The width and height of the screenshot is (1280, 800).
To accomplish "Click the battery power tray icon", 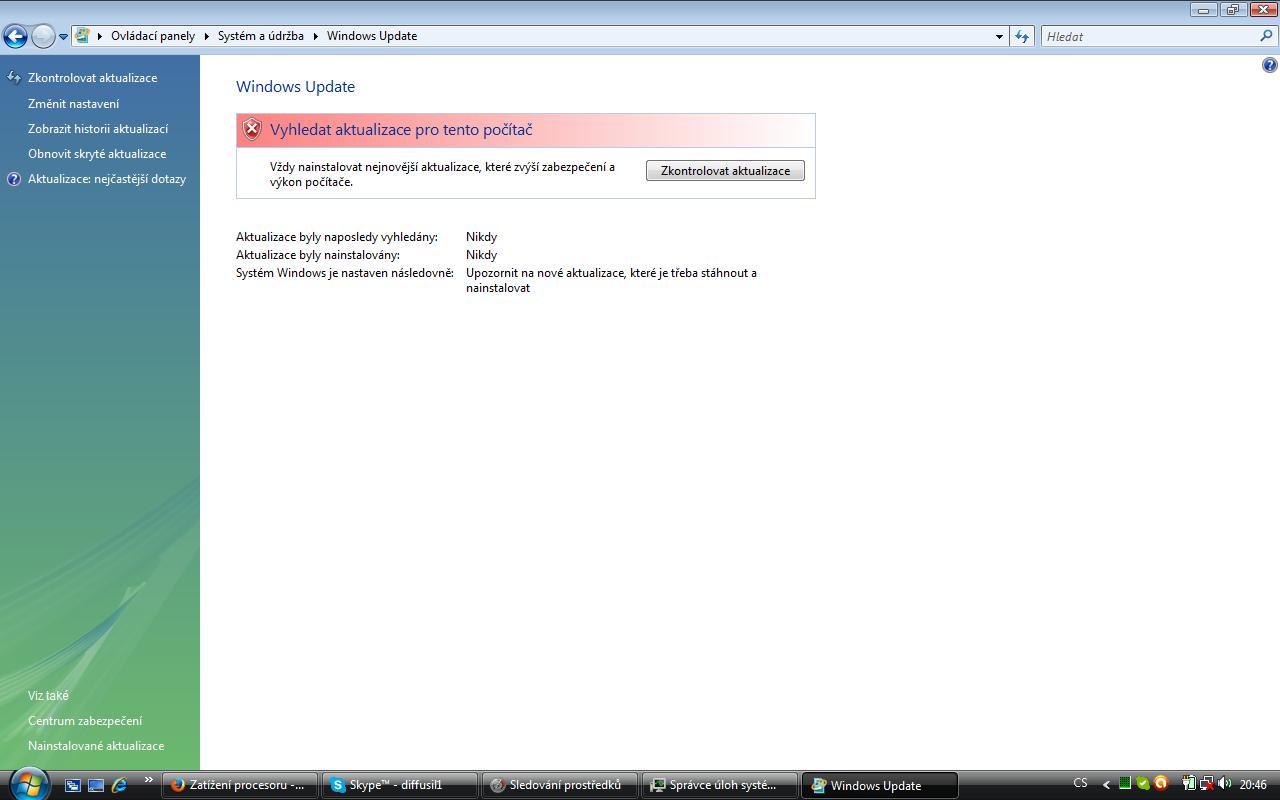I will (1189, 784).
